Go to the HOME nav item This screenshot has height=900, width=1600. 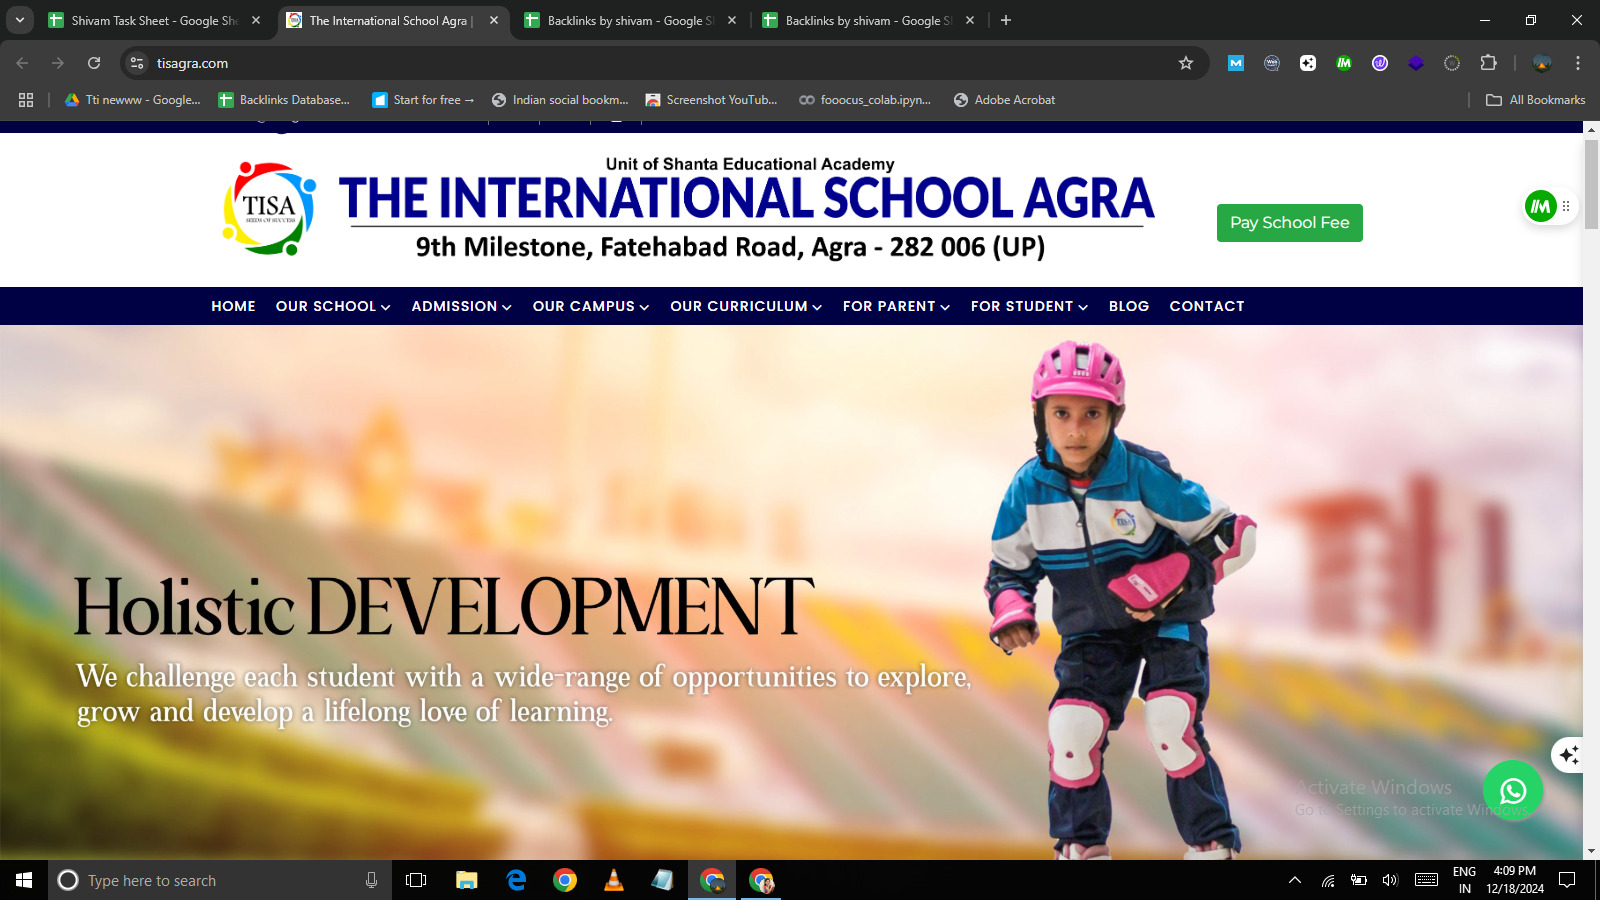[x=233, y=306]
